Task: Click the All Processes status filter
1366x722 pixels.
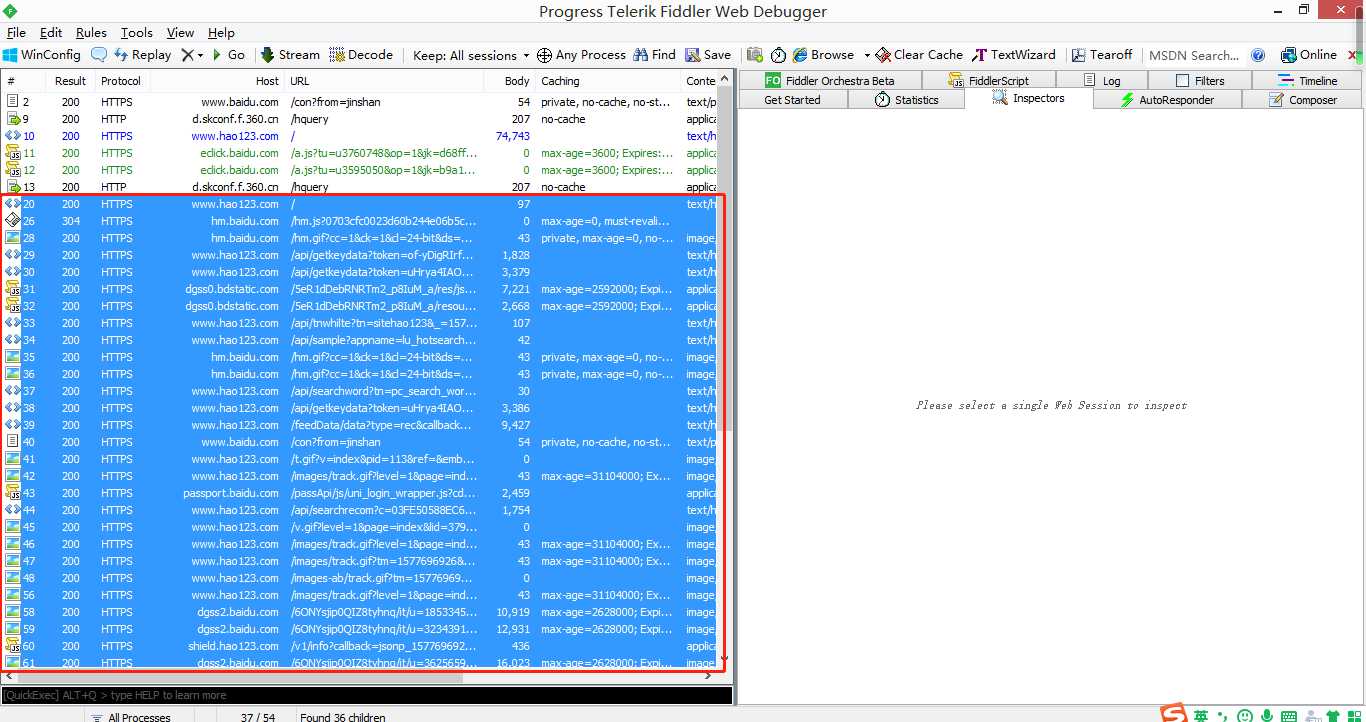Action: (x=129, y=717)
